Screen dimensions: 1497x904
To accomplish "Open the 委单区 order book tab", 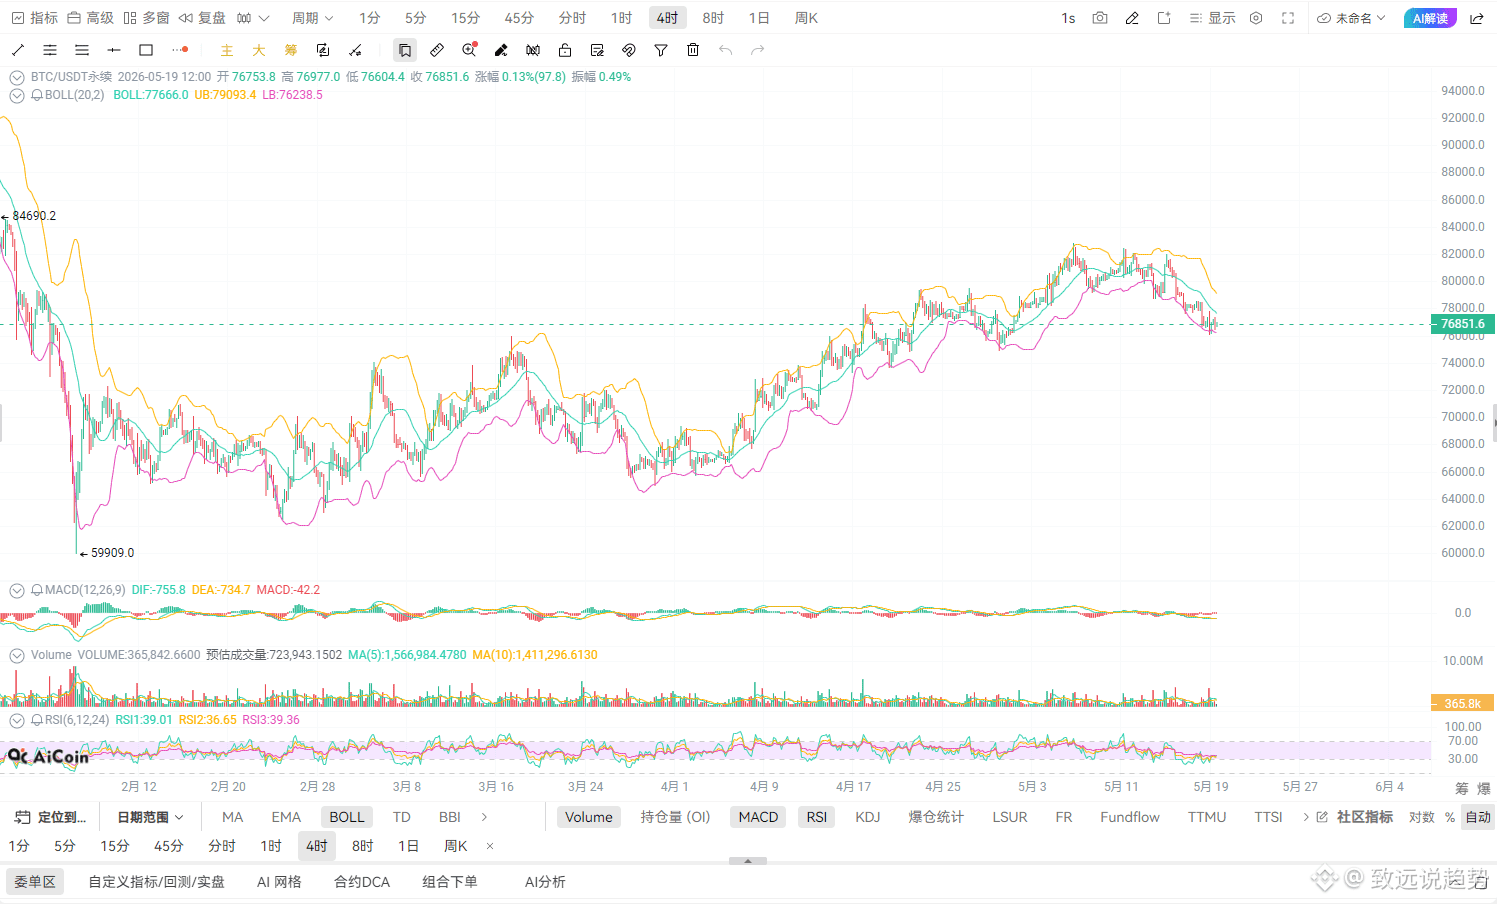I will [x=35, y=881].
